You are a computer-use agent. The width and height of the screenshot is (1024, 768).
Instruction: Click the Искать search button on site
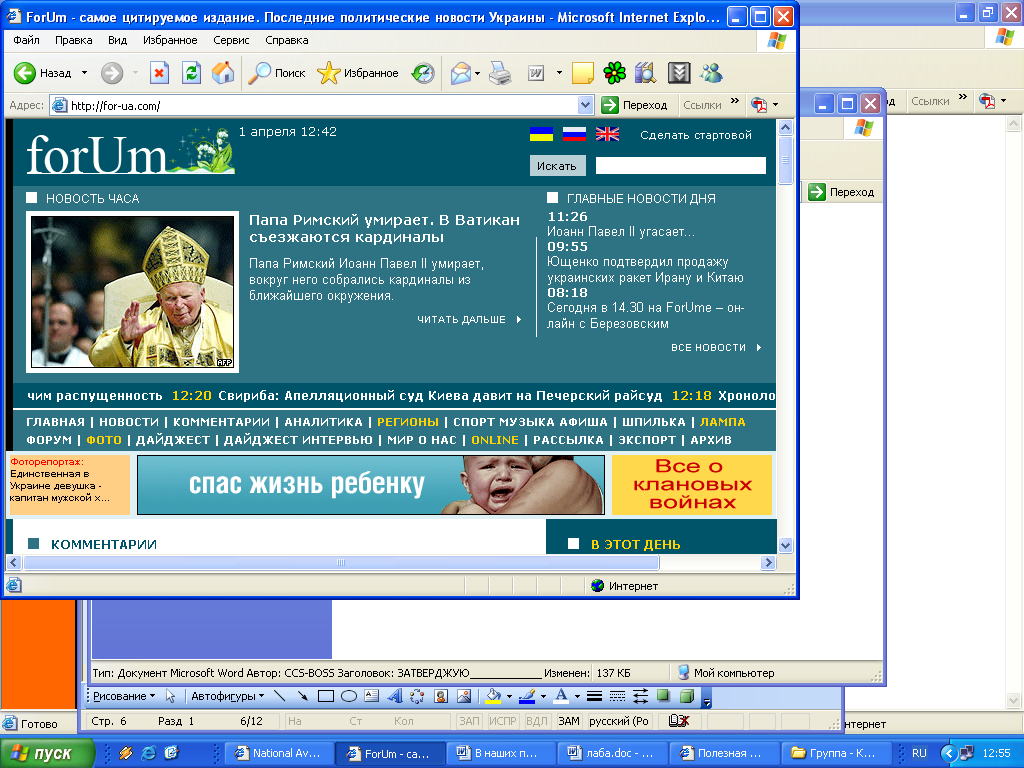point(557,166)
